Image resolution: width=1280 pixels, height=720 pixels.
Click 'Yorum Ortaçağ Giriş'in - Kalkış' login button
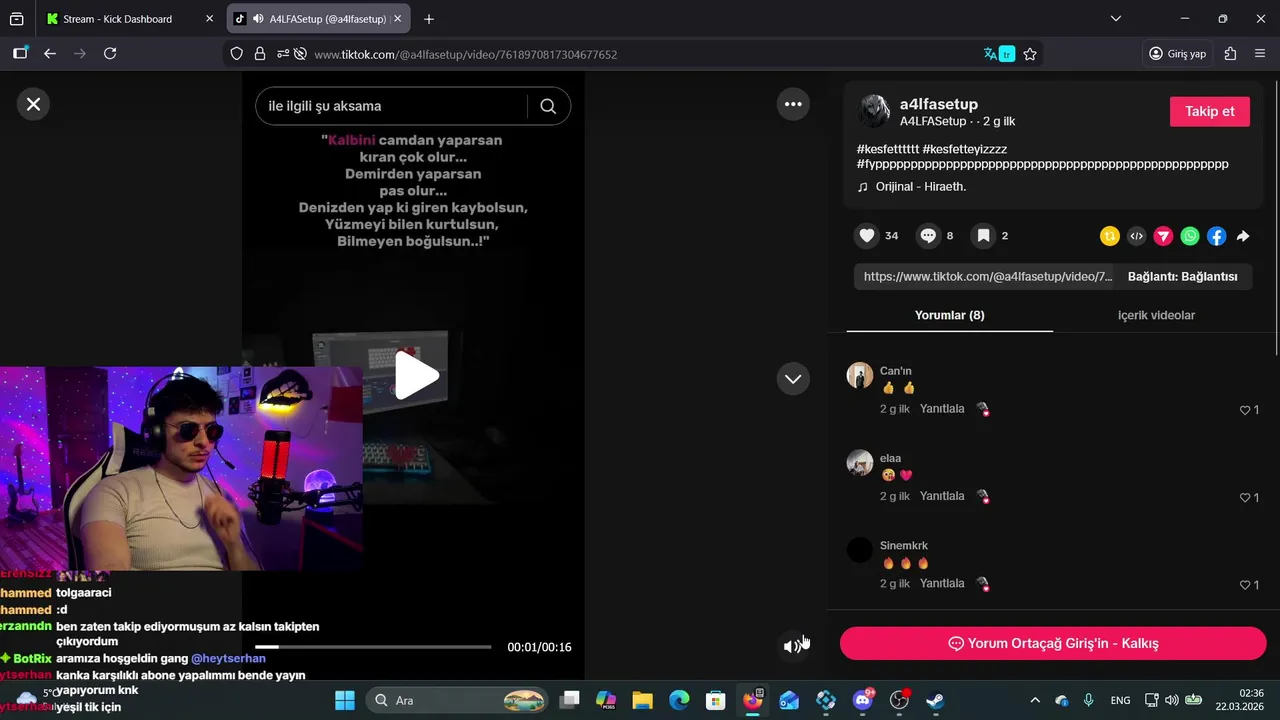coord(1053,643)
